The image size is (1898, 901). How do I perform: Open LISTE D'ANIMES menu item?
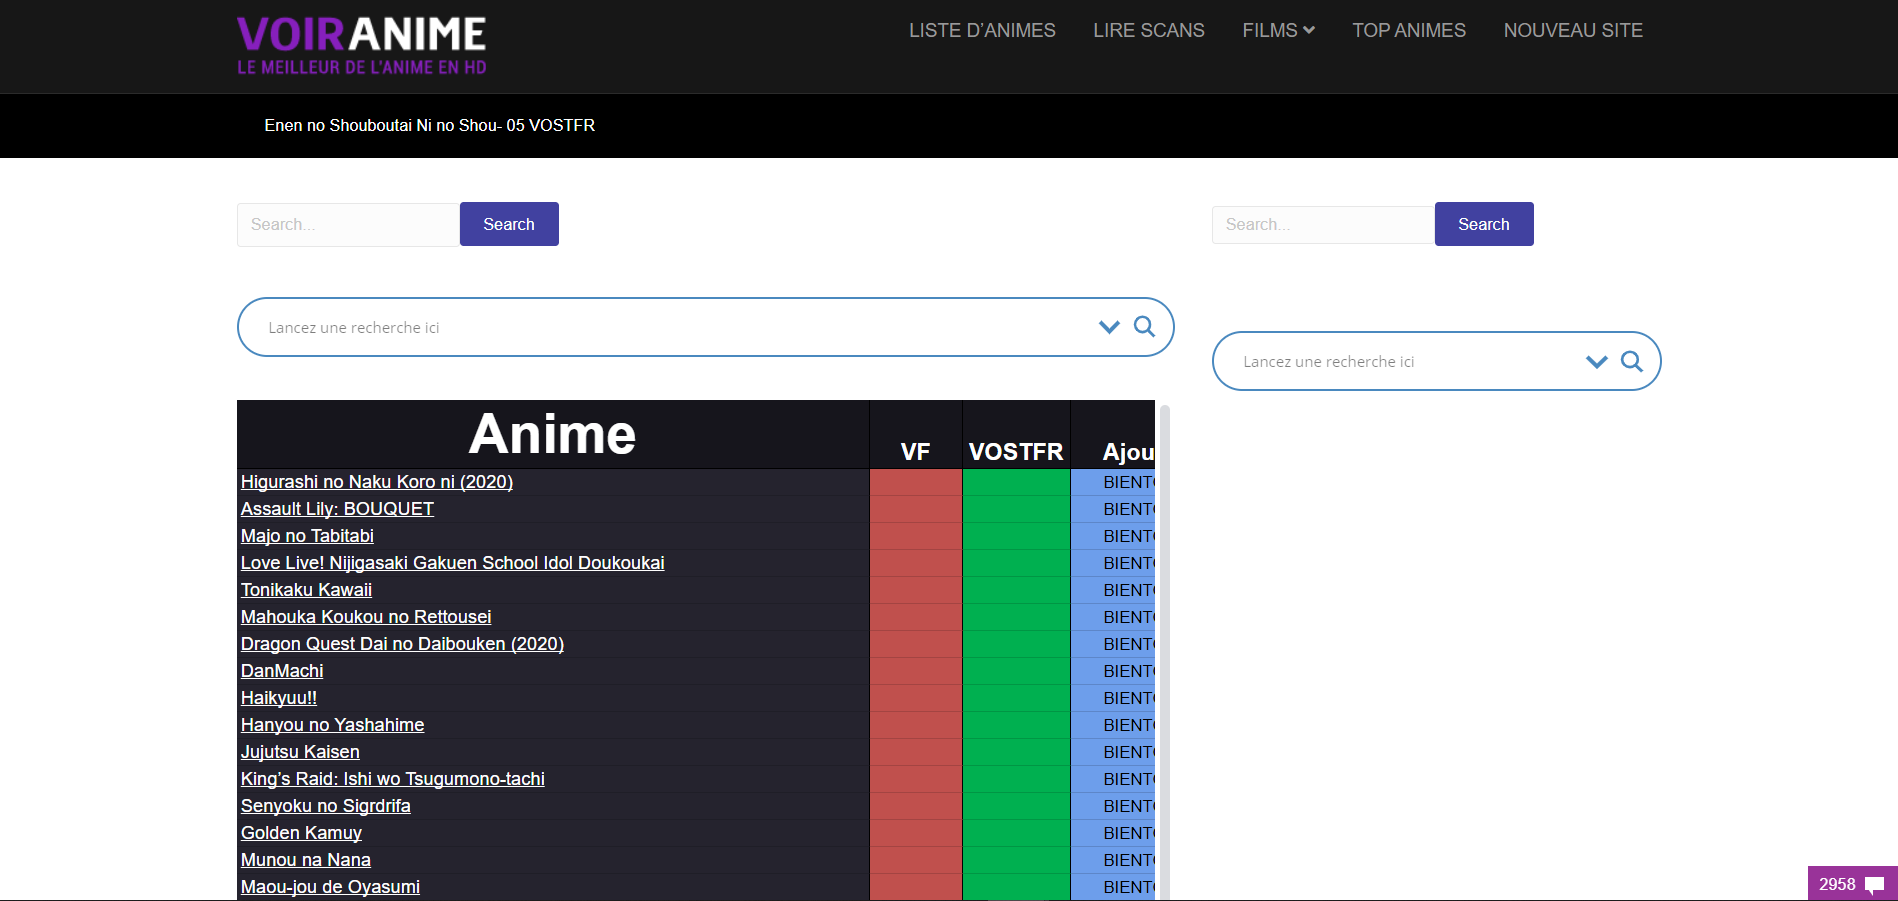click(x=982, y=30)
